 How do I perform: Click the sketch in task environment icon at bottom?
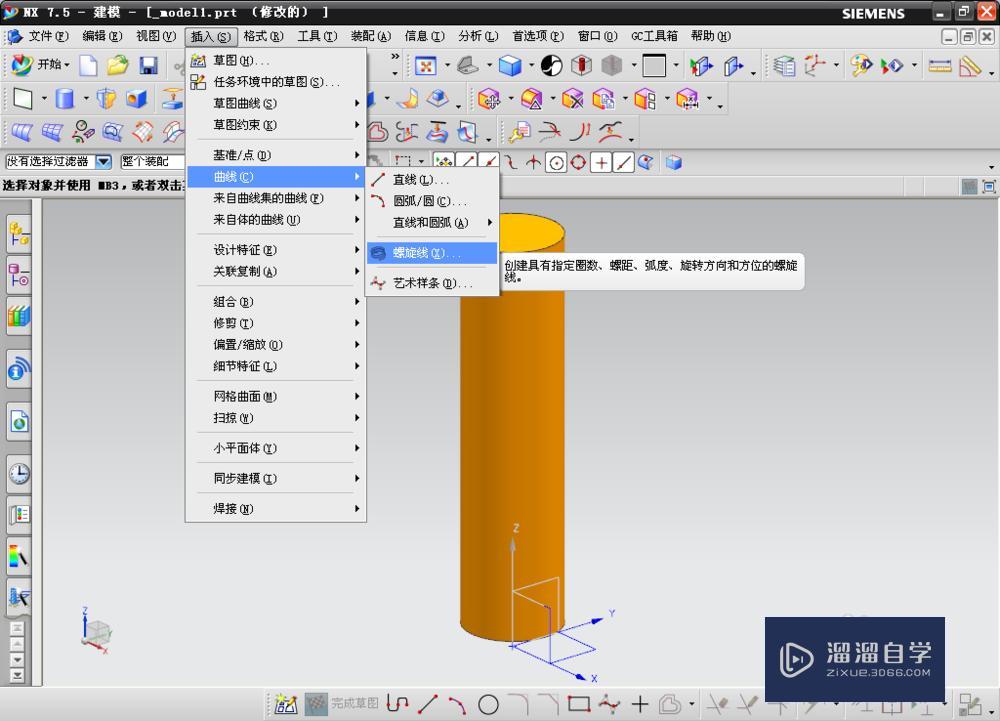286,704
